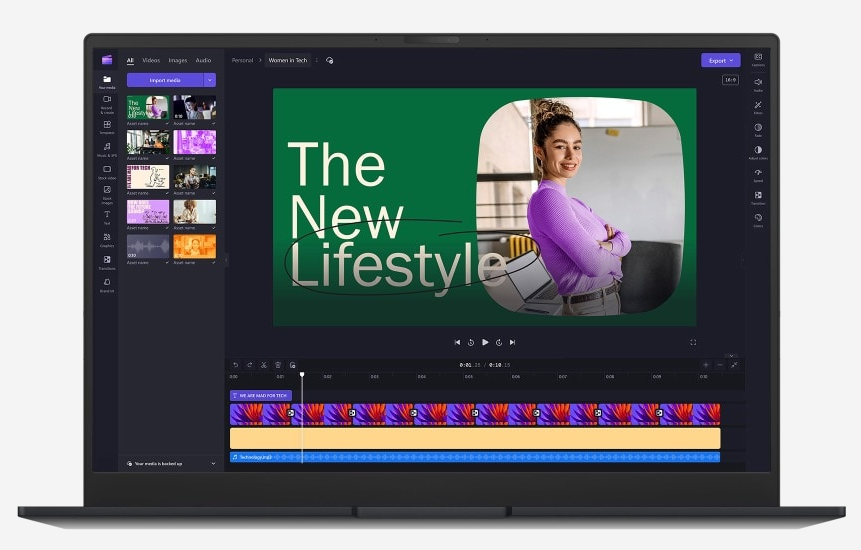861x550 pixels.
Task: Click the Personal breadcrumb link
Action: point(242,60)
